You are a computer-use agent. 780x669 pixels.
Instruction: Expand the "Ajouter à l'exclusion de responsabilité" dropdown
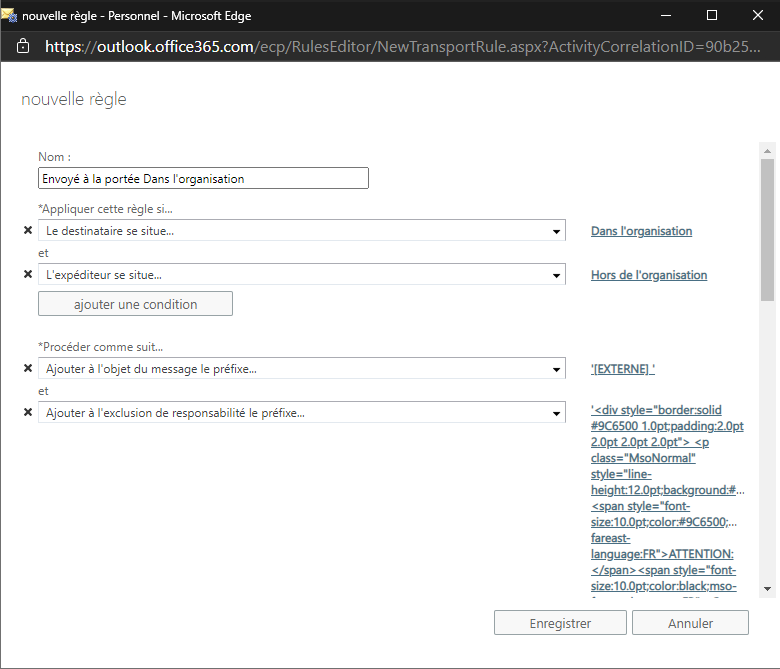(x=301, y=413)
